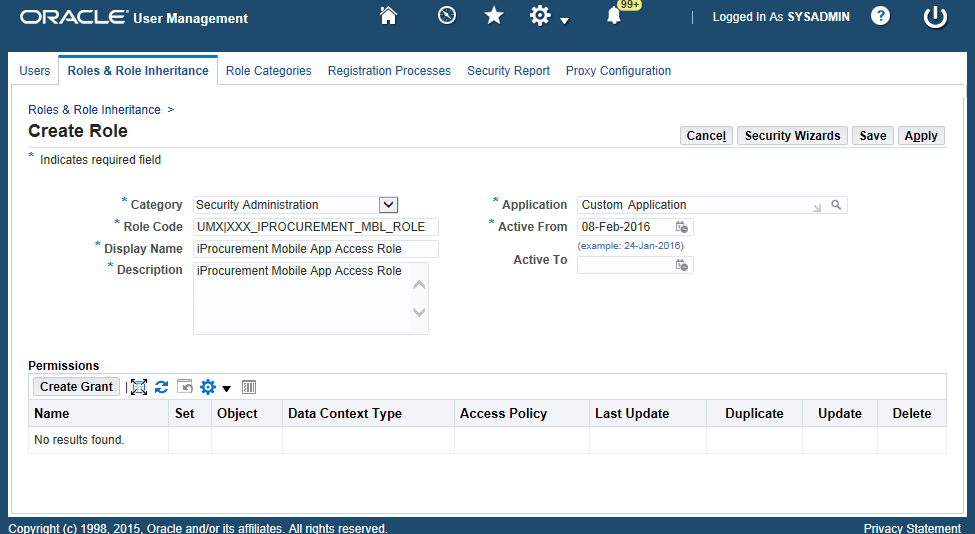Image resolution: width=975 pixels, height=534 pixels.
Task: Open Active From calendar picker
Action: point(682,228)
